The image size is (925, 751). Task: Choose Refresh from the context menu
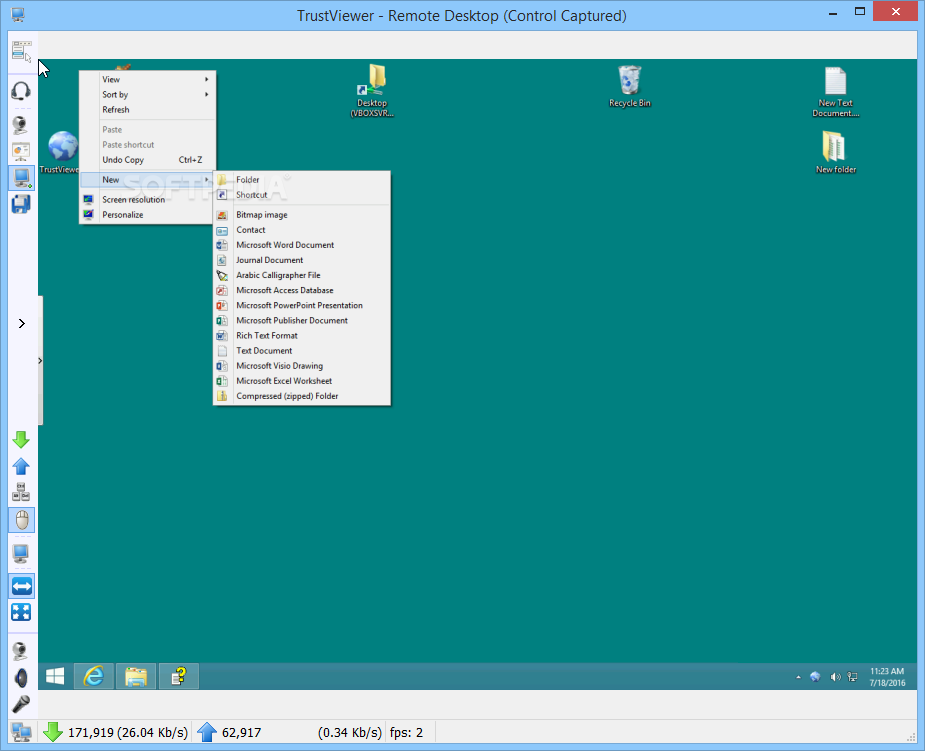pyautogui.click(x=147, y=110)
